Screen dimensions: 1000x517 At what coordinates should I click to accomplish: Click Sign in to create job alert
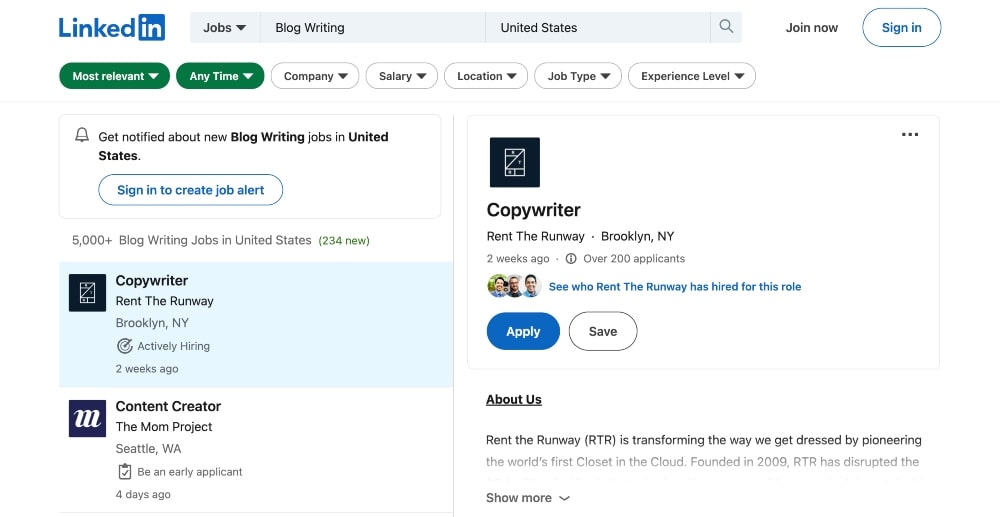tap(191, 190)
